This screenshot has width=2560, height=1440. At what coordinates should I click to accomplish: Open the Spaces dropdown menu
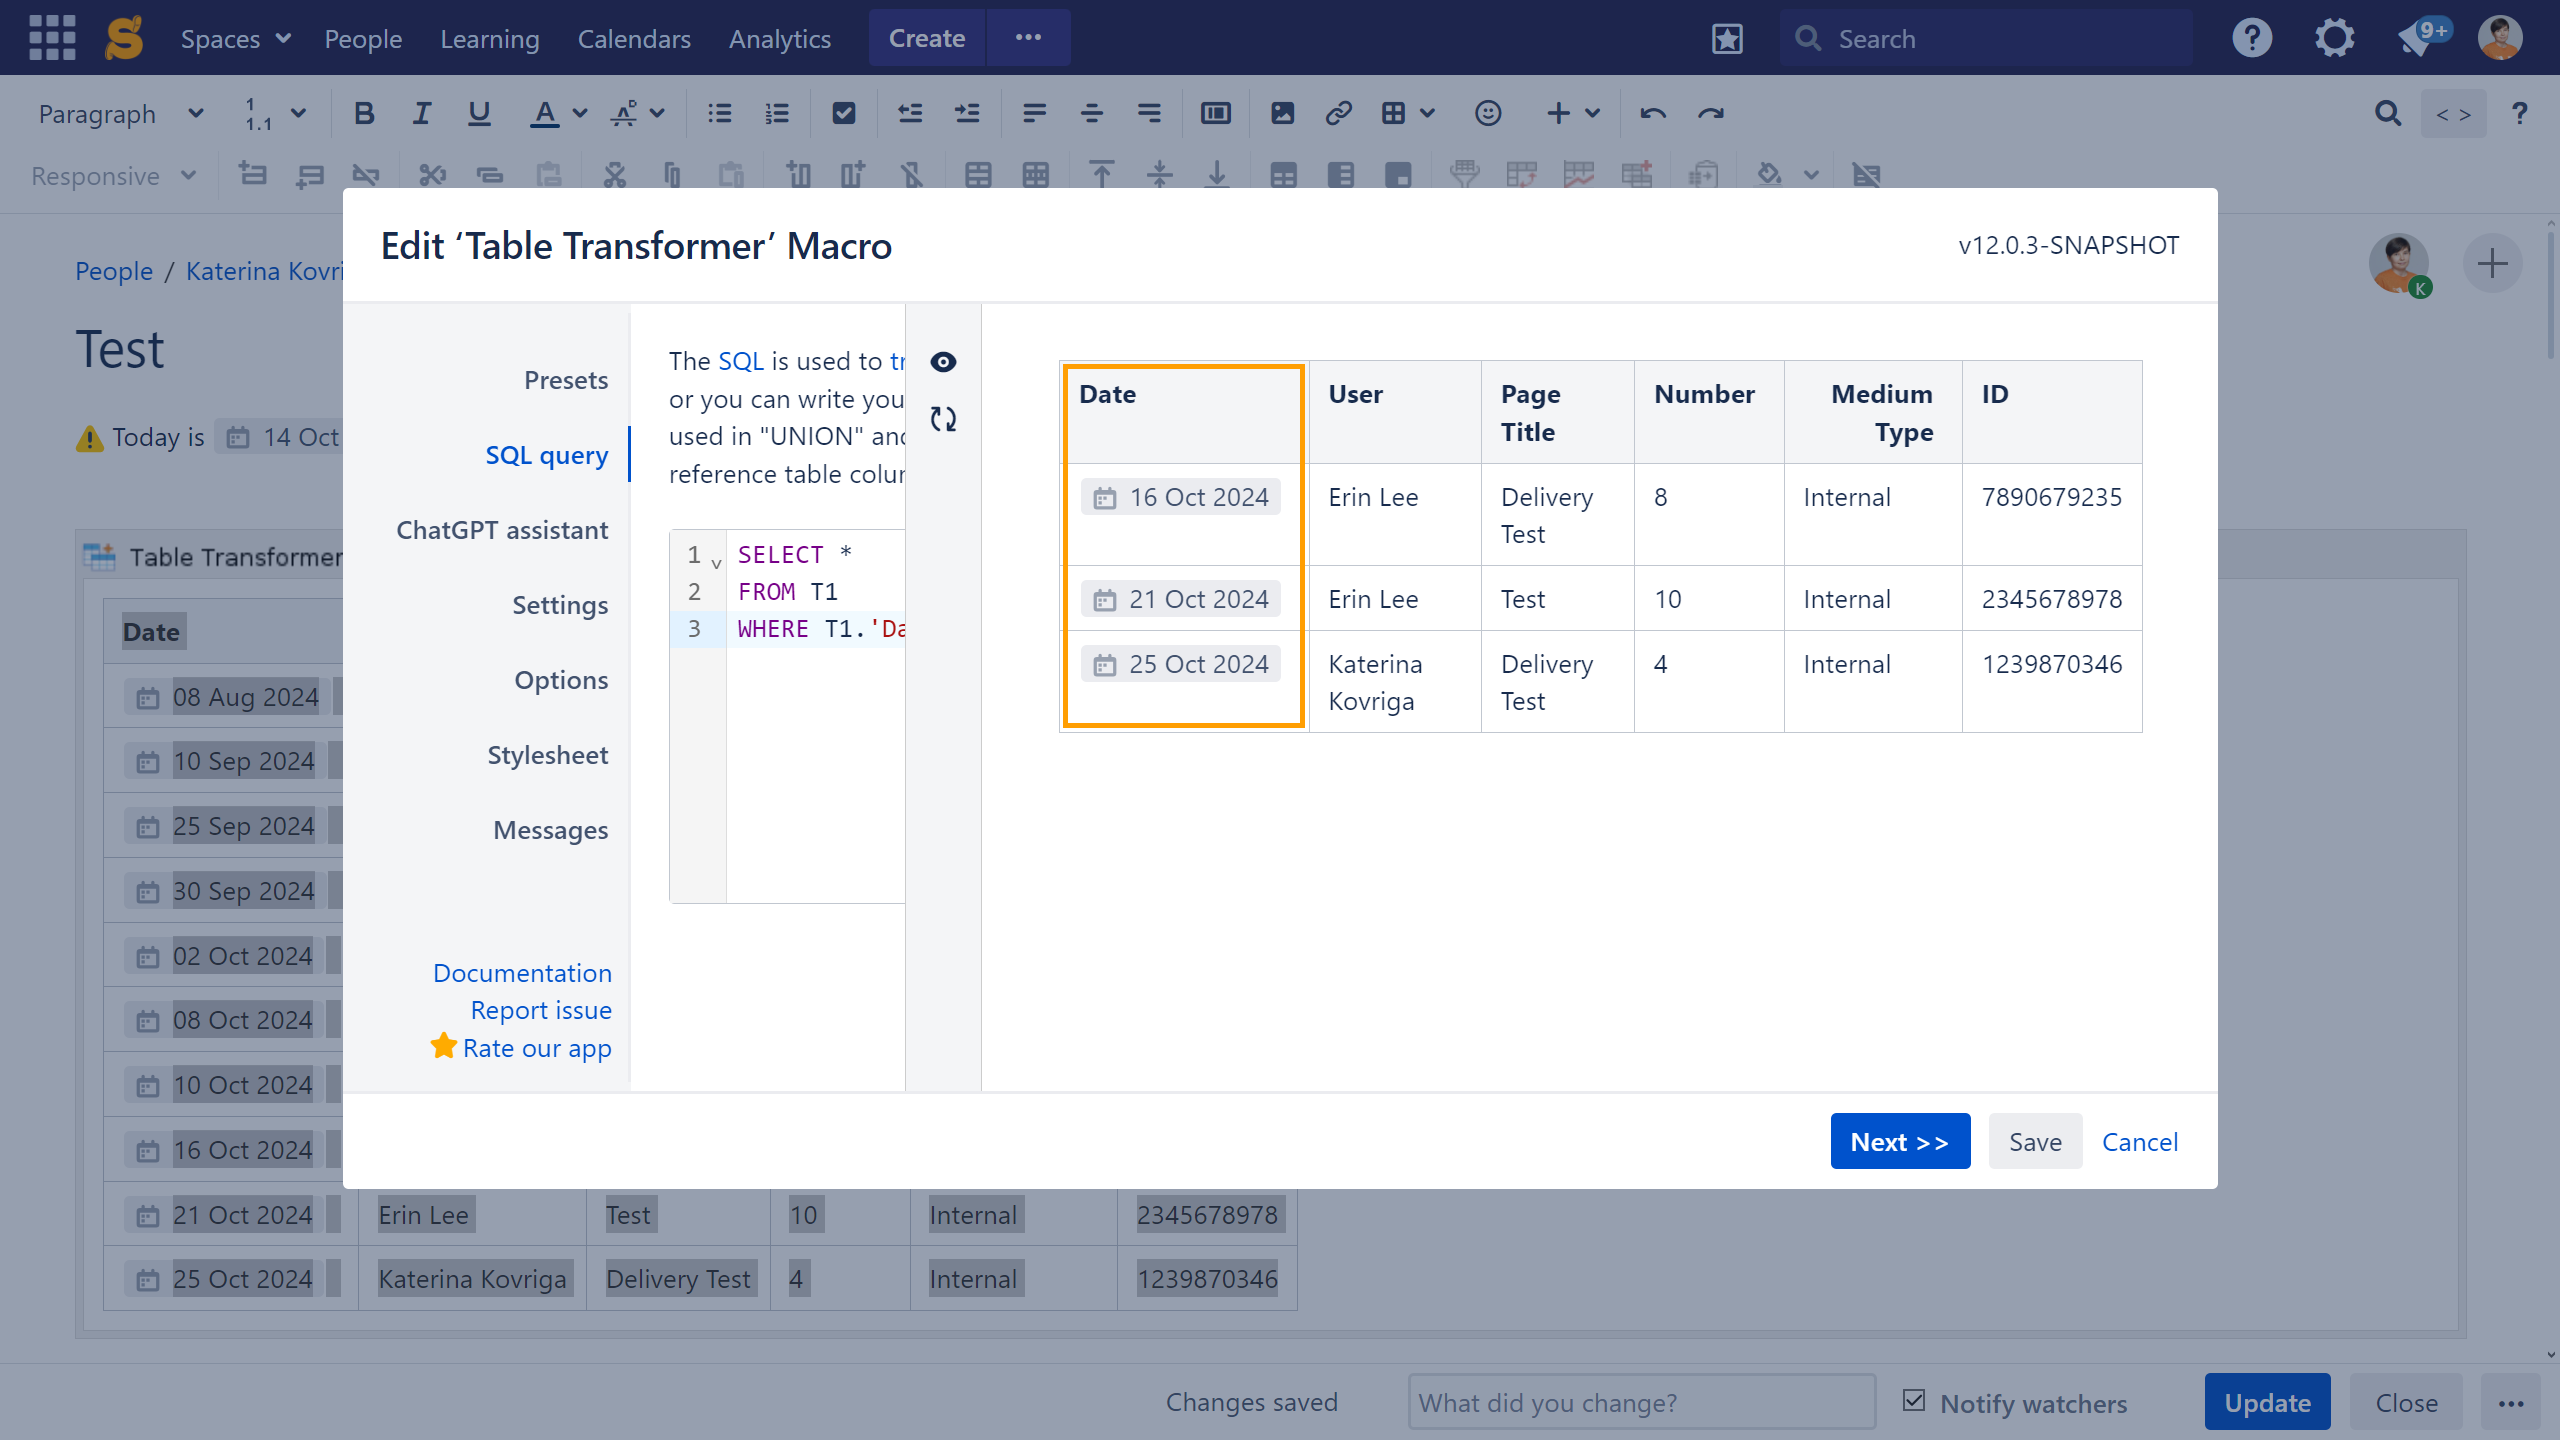point(235,39)
